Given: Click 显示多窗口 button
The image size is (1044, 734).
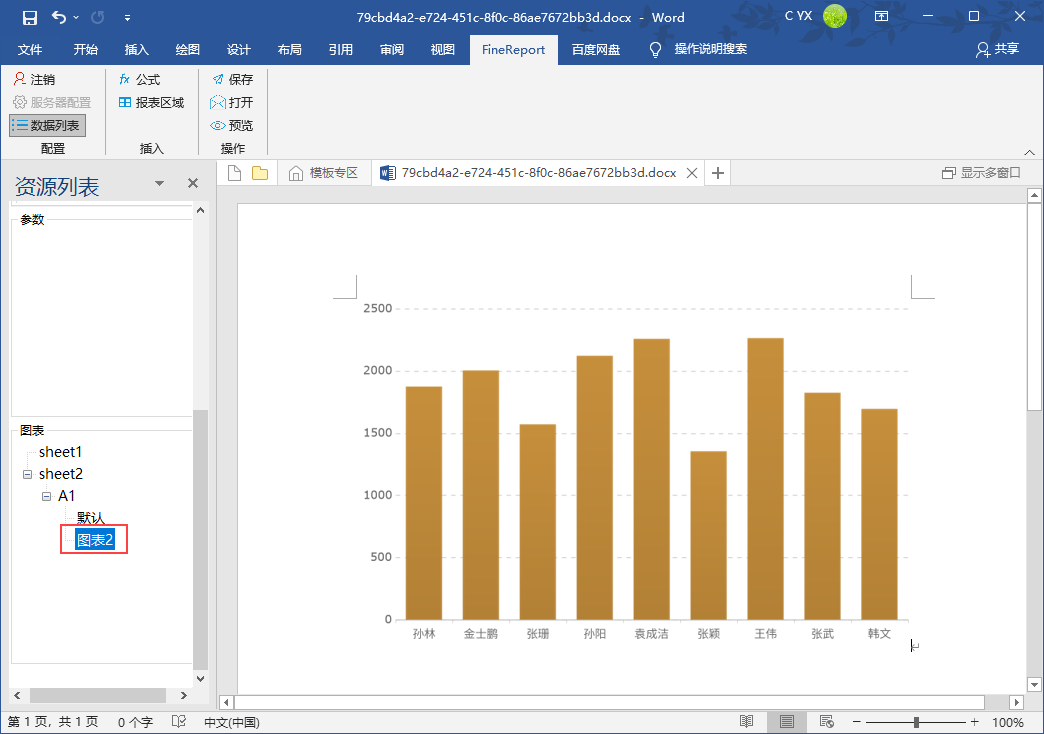Looking at the screenshot, I should point(981,173).
